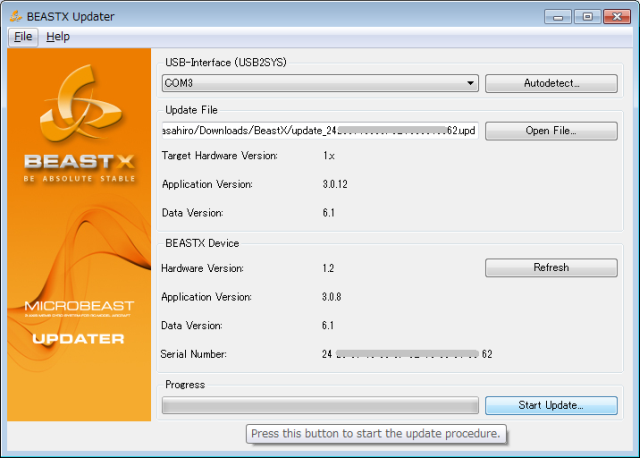The width and height of the screenshot is (640, 458).
Task: Open the File menu
Action: pyautogui.click(x=23, y=37)
